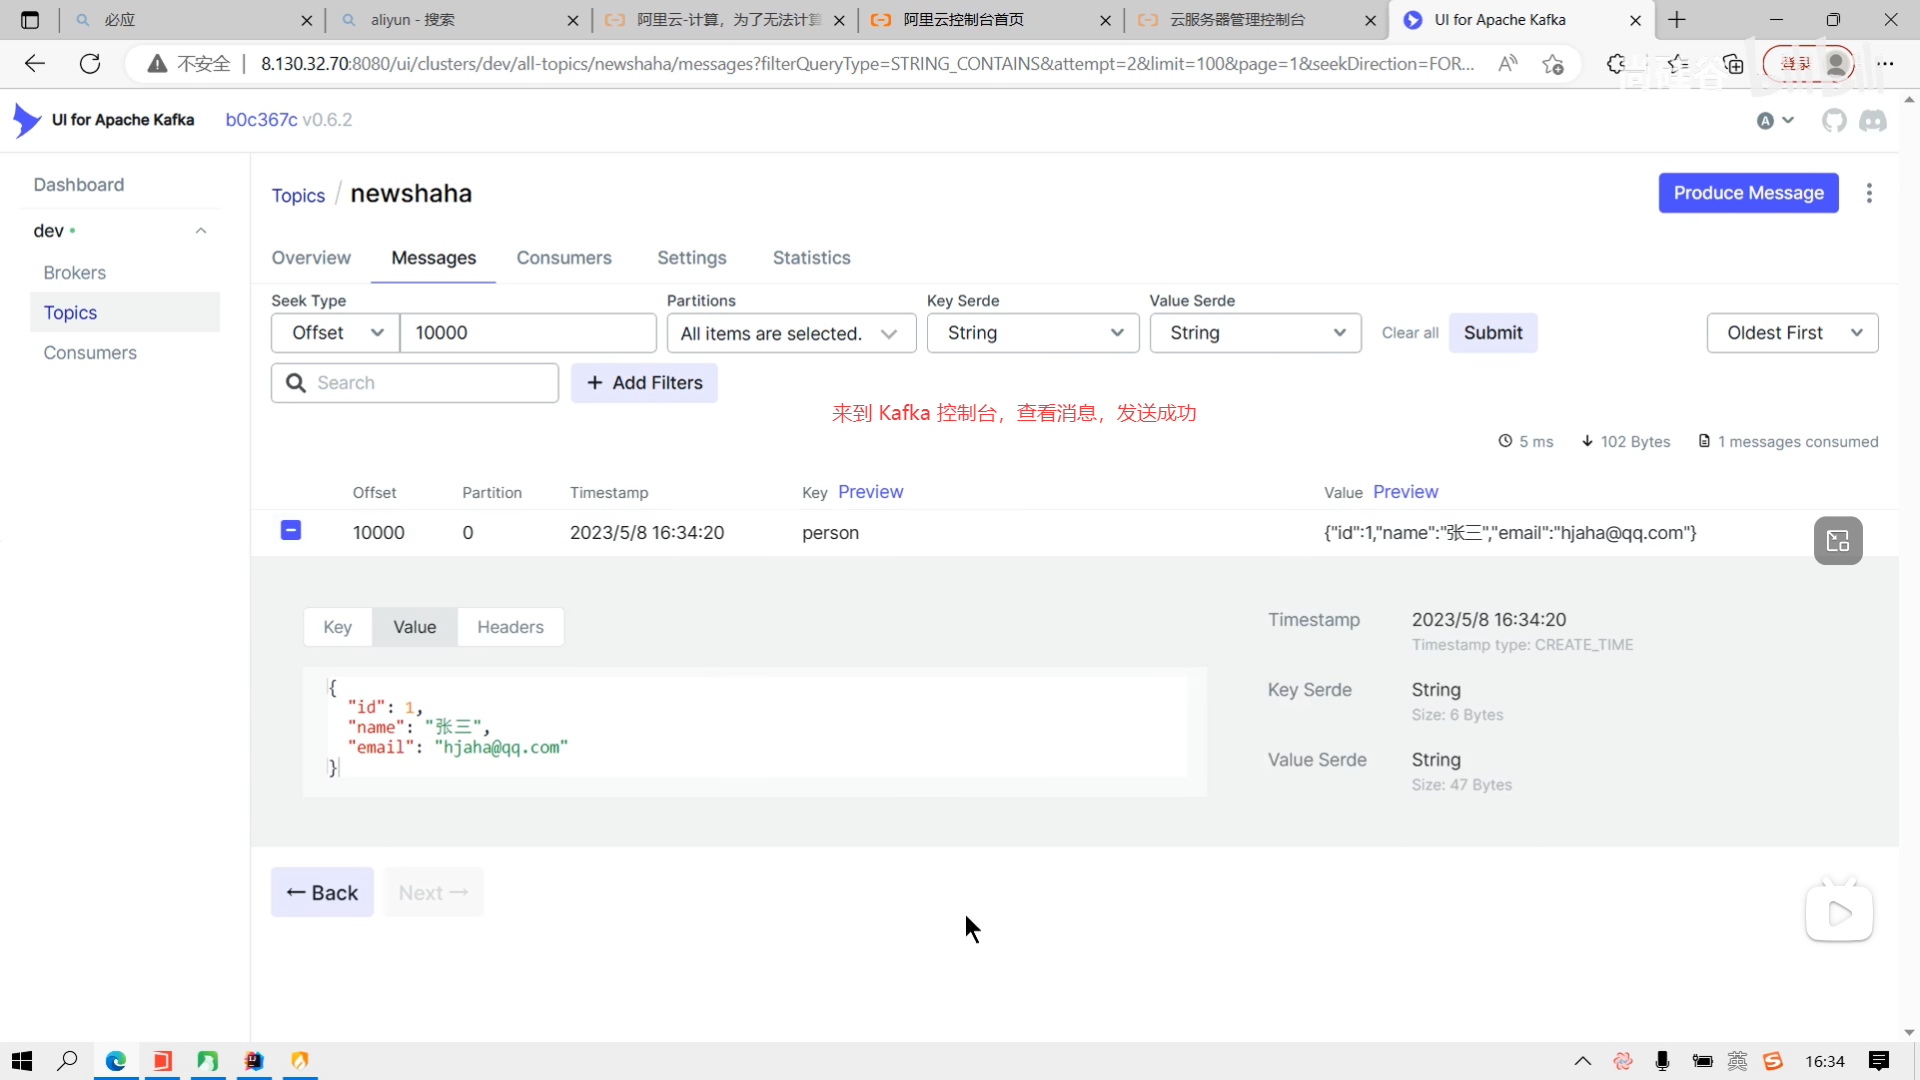This screenshot has width=1920, height=1080.
Task: Refresh the browser page
Action: [90, 64]
